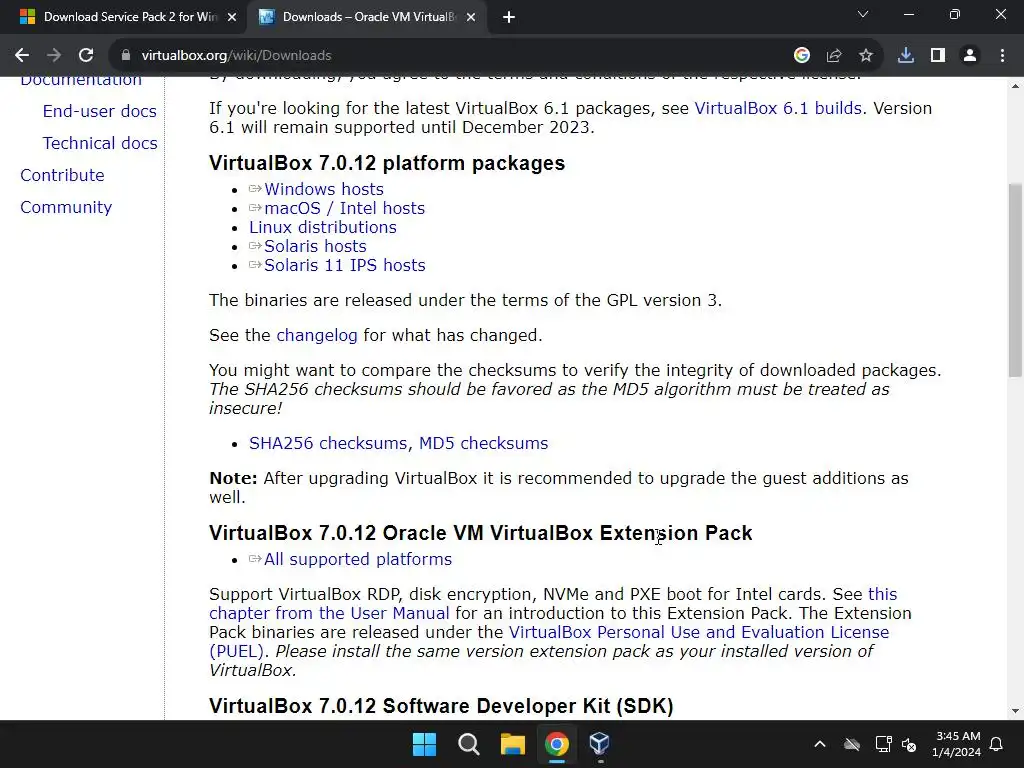Image resolution: width=1024 pixels, height=768 pixels.
Task: Click the Software Developer Kit (SDK) heading
Action: coord(441,706)
